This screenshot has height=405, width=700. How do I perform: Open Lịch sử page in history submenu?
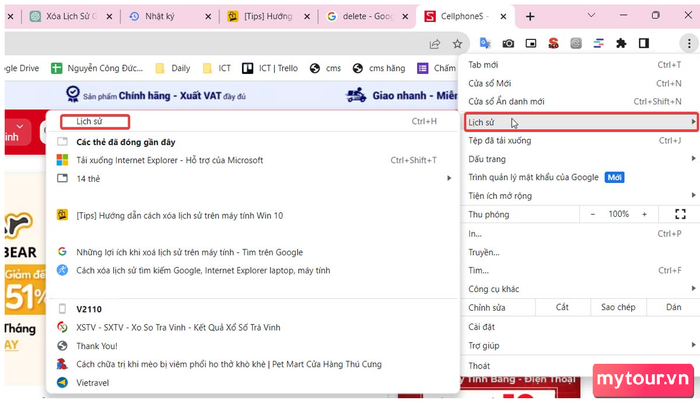[x=253, y=121]
